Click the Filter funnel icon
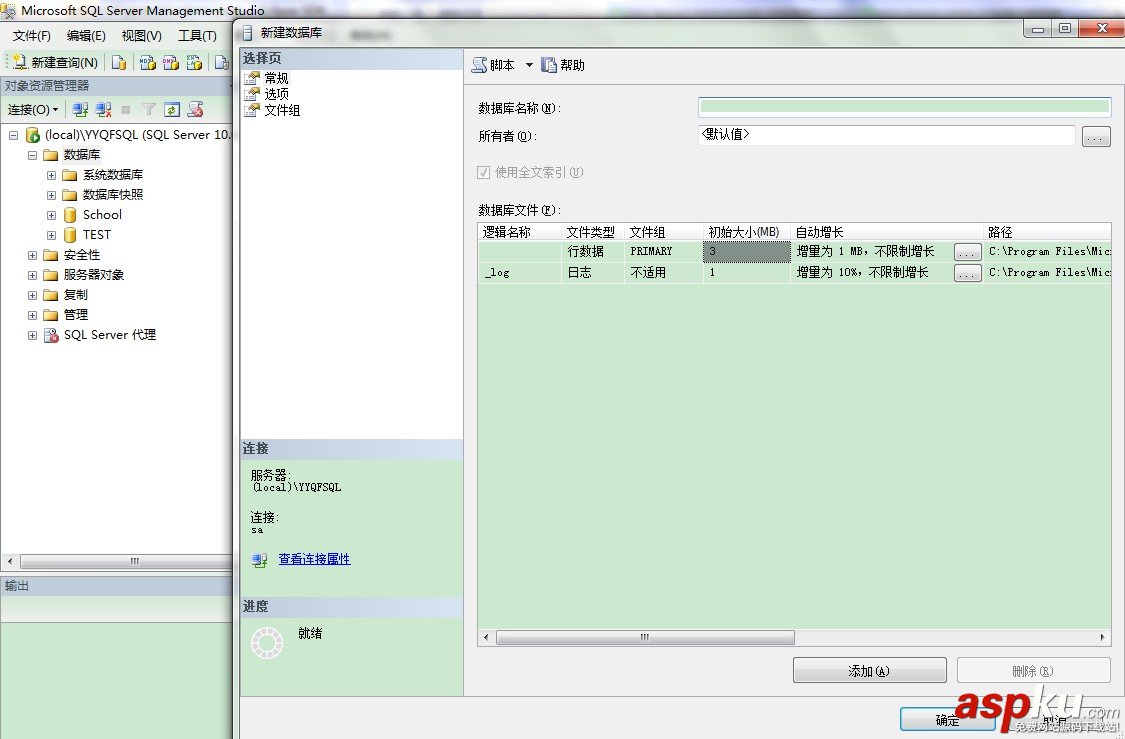The width and height of the screenshot is (1125, 739). 149,110
